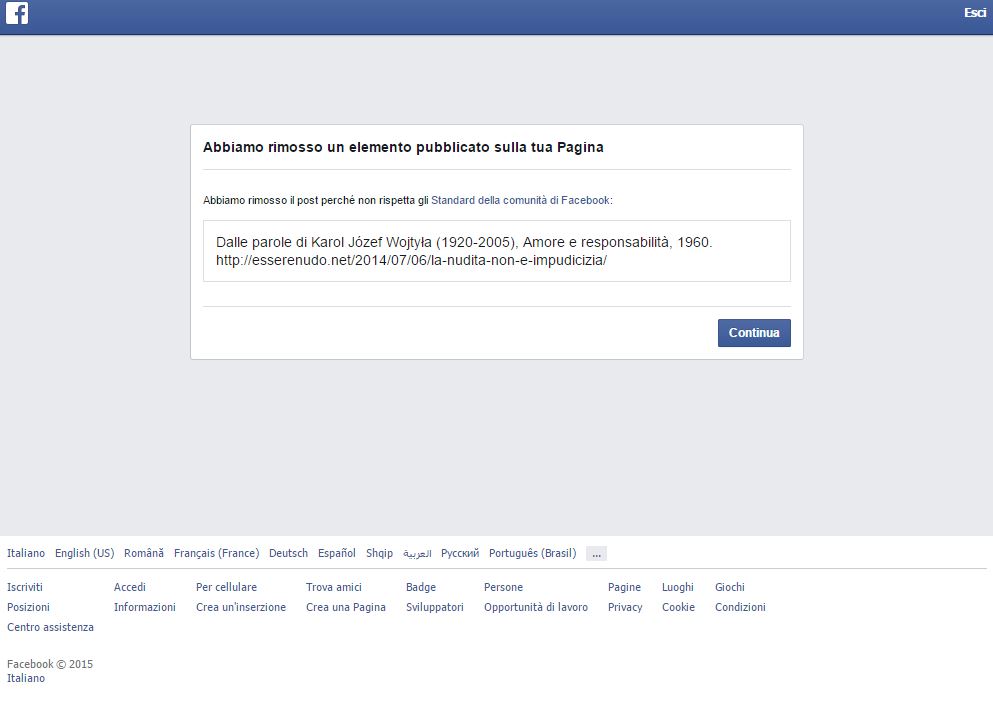Open the Pagine footer link

tap(624, 588)
